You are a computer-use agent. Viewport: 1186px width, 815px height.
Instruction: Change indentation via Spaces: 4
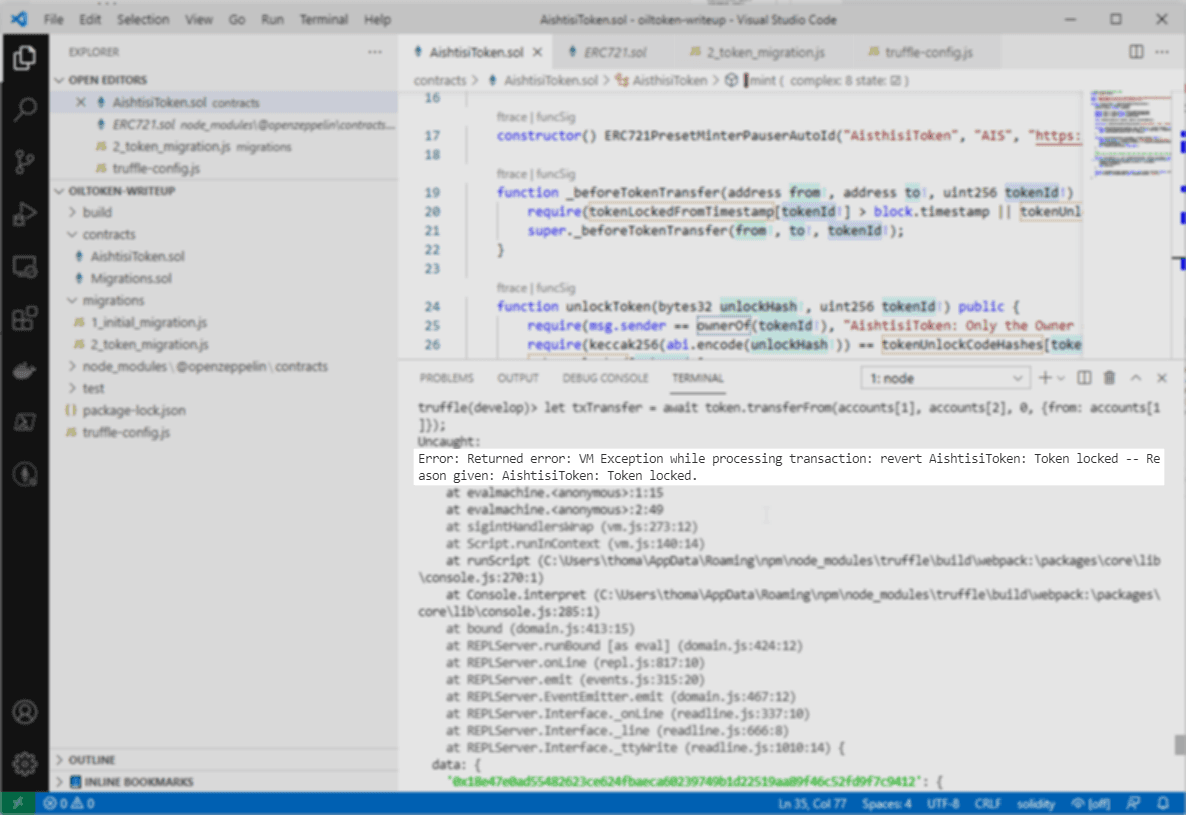886,804
